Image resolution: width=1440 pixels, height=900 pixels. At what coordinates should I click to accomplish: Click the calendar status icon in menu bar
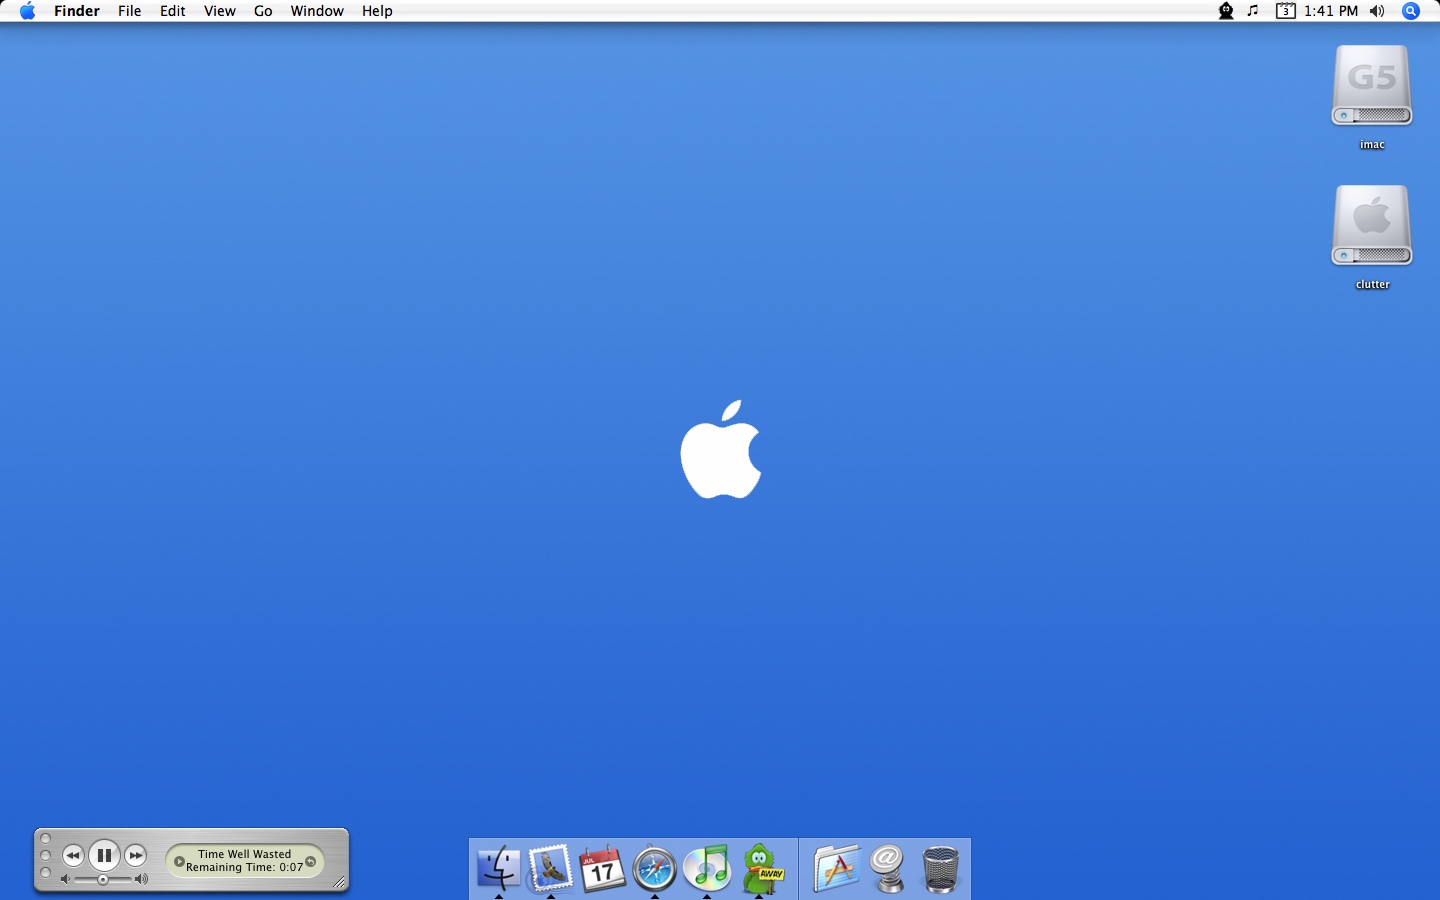(x=1286, y=11)
